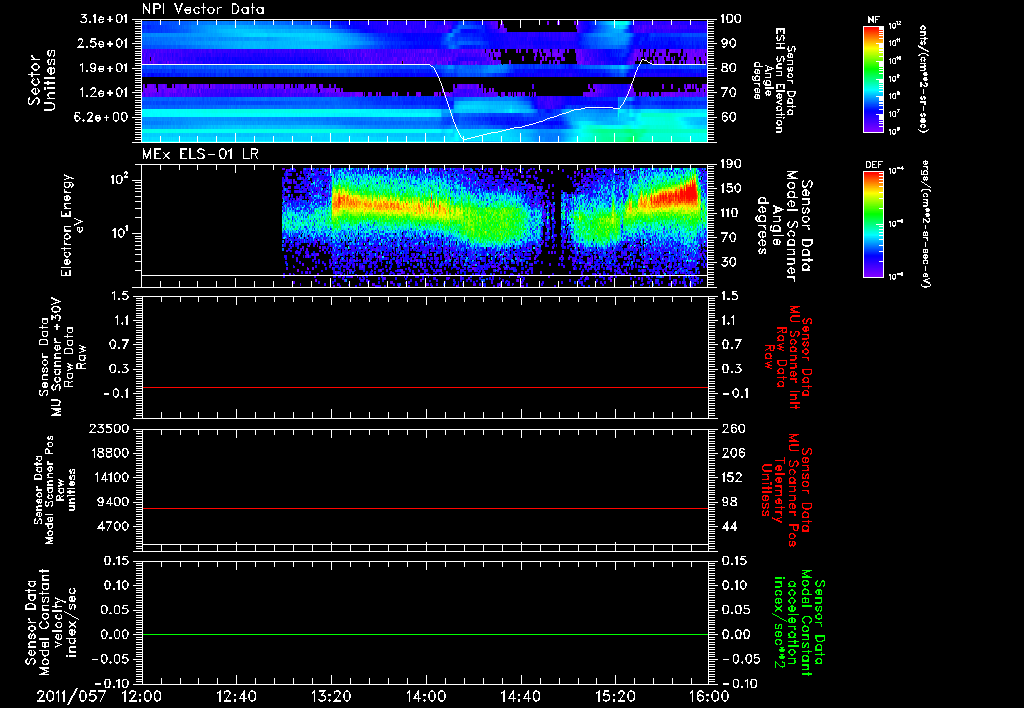Click the "9400" scanner position tick label
This screenshot has width=1024, height=708.
[114, 502]
